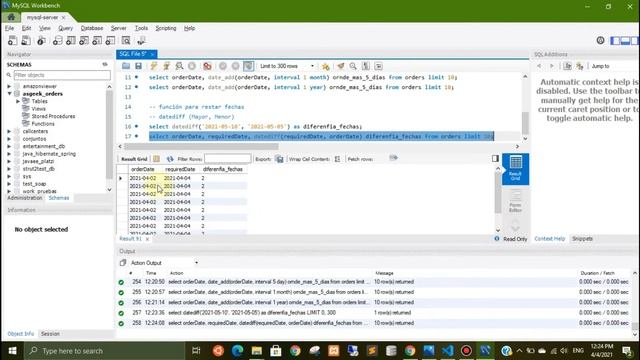This screenshot has height=360, width=640.
Task: Click the Filter objects search field
Action: (62, 75)
